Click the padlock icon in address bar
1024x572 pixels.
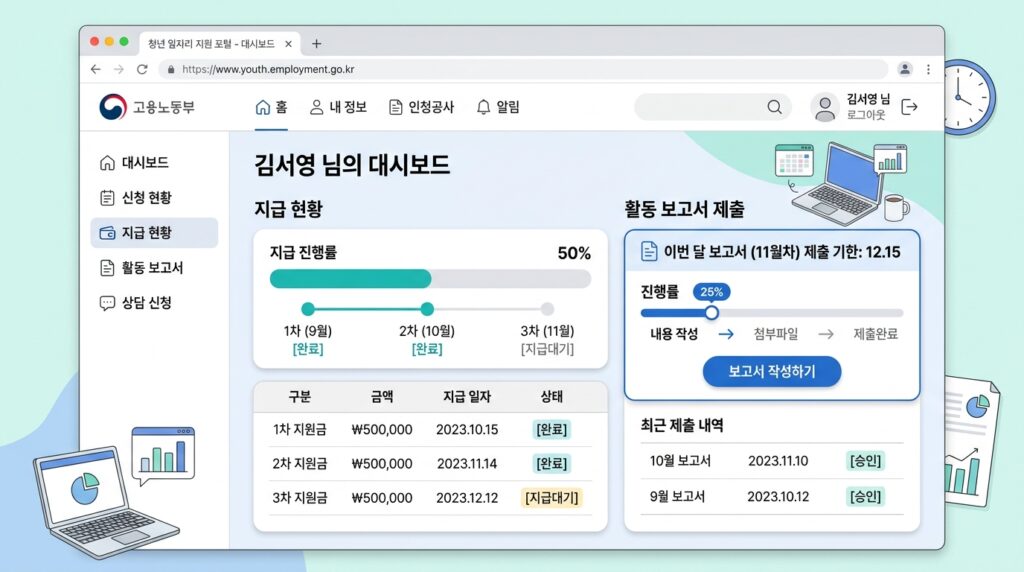point(171,69)
